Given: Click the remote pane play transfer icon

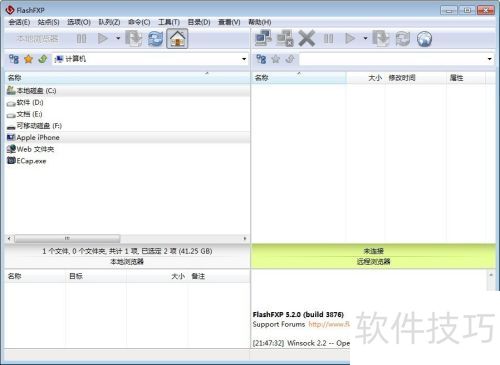Looking at the screenshot, I should pyautogui.click(x=350, y=39).
